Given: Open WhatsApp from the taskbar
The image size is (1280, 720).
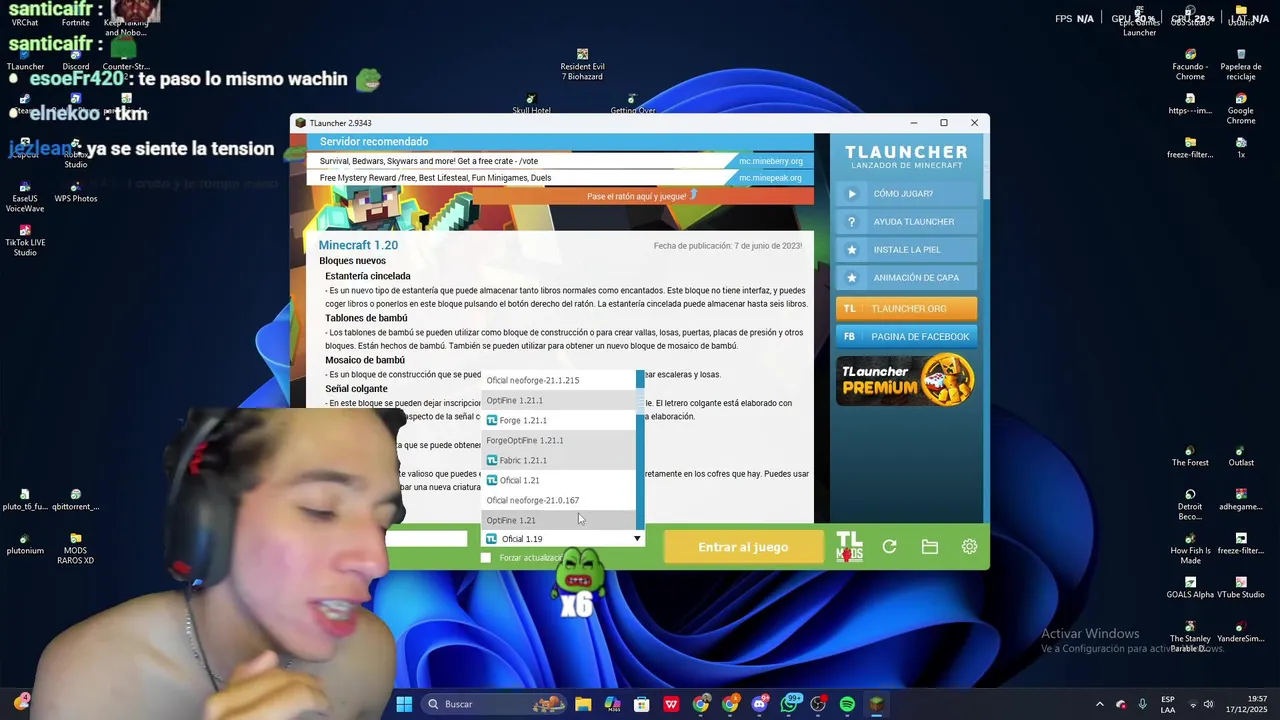Looking at the screenshot, I should pos(789,704).
